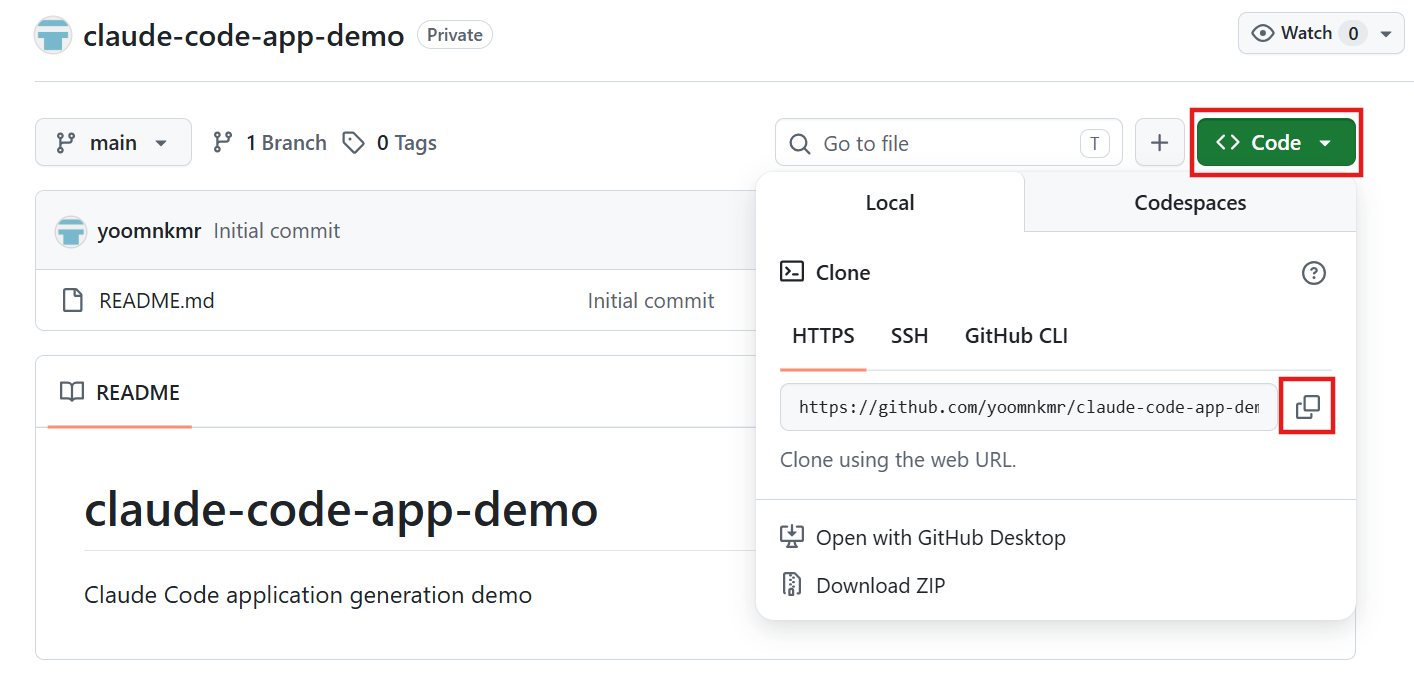Select the HTTPS clone option
This screenshot has height=681, width=1414.
click(x=823, y=336)
